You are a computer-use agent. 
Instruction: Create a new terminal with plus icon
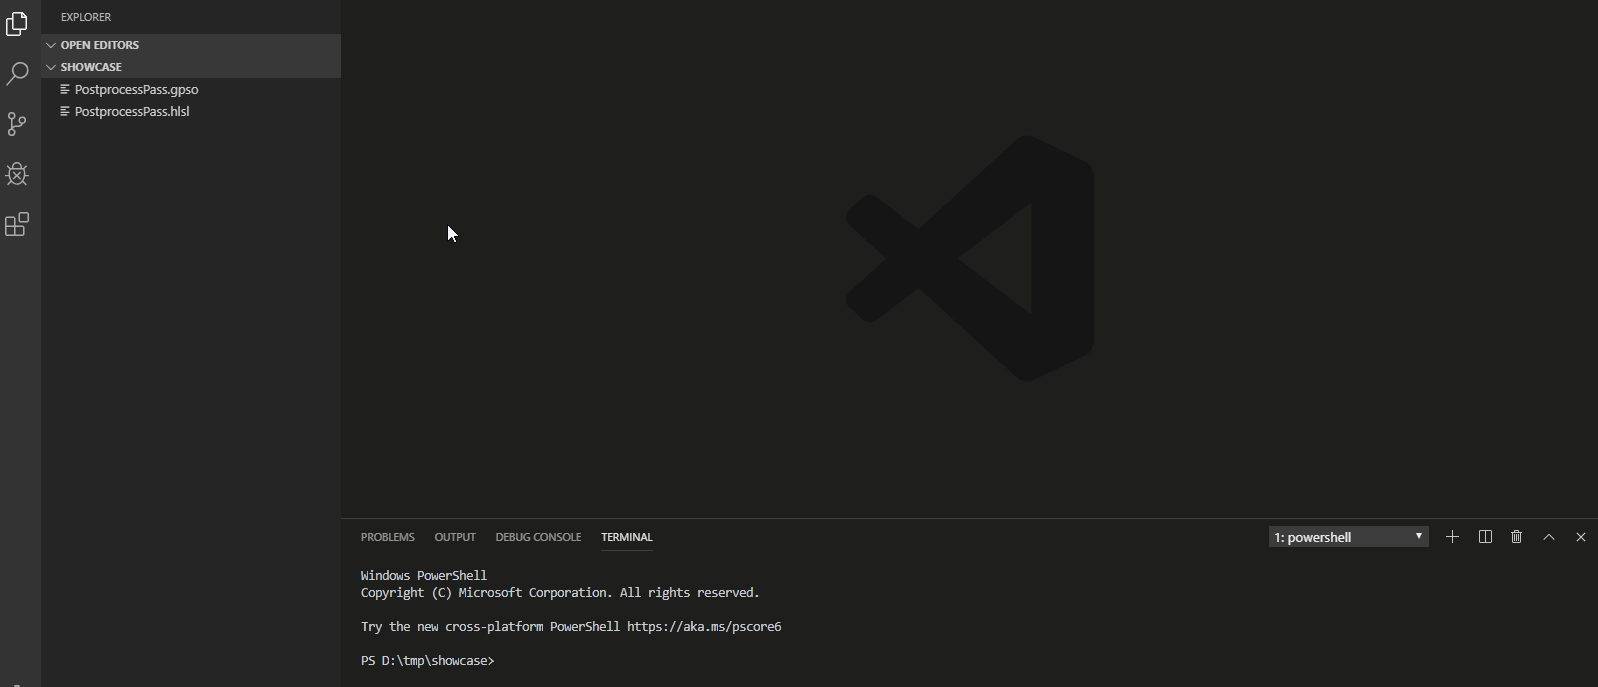(1452, 537)
